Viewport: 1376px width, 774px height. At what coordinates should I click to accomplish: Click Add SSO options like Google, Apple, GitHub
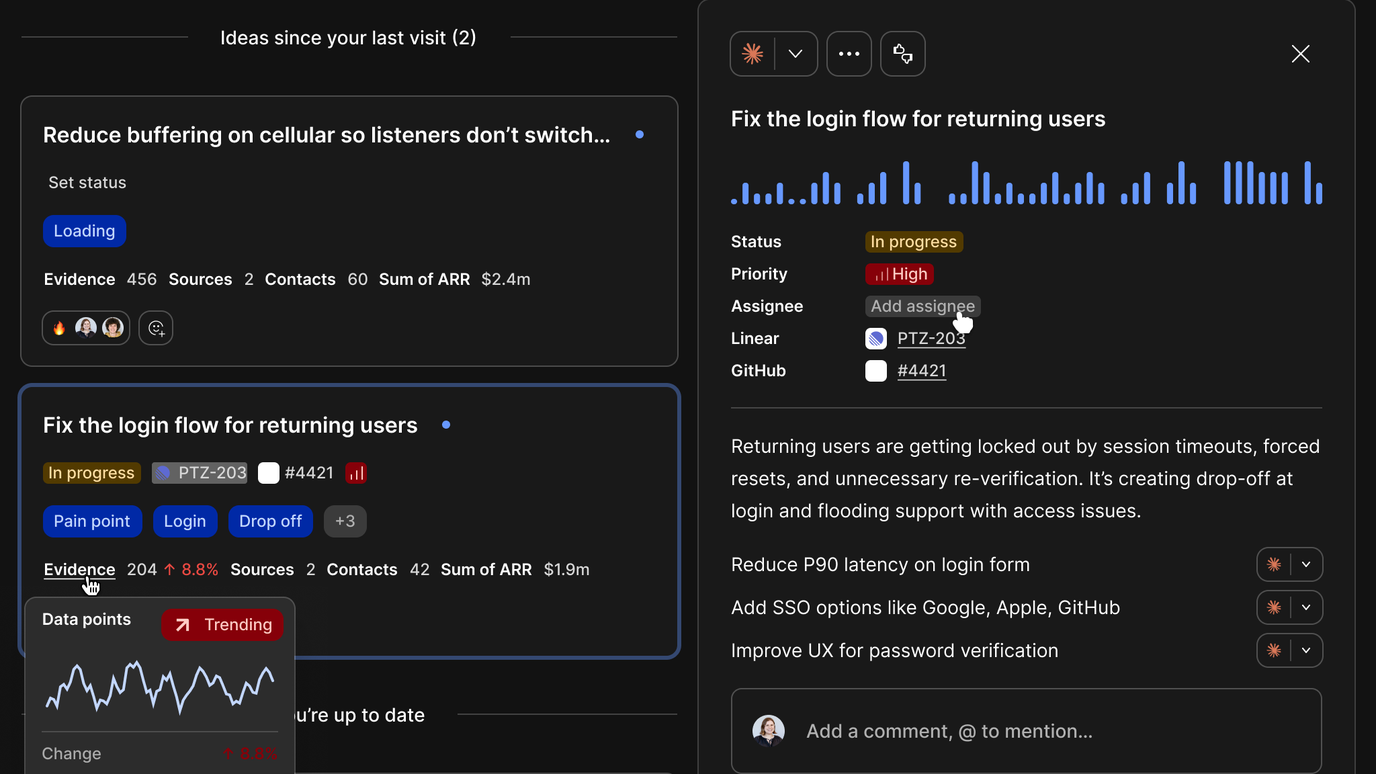coord(925,608)
